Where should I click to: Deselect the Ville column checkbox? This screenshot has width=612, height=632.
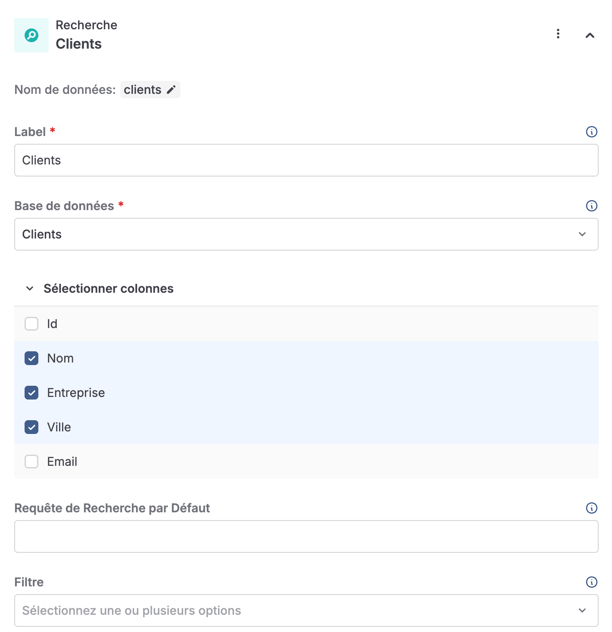tap(32, 427)
